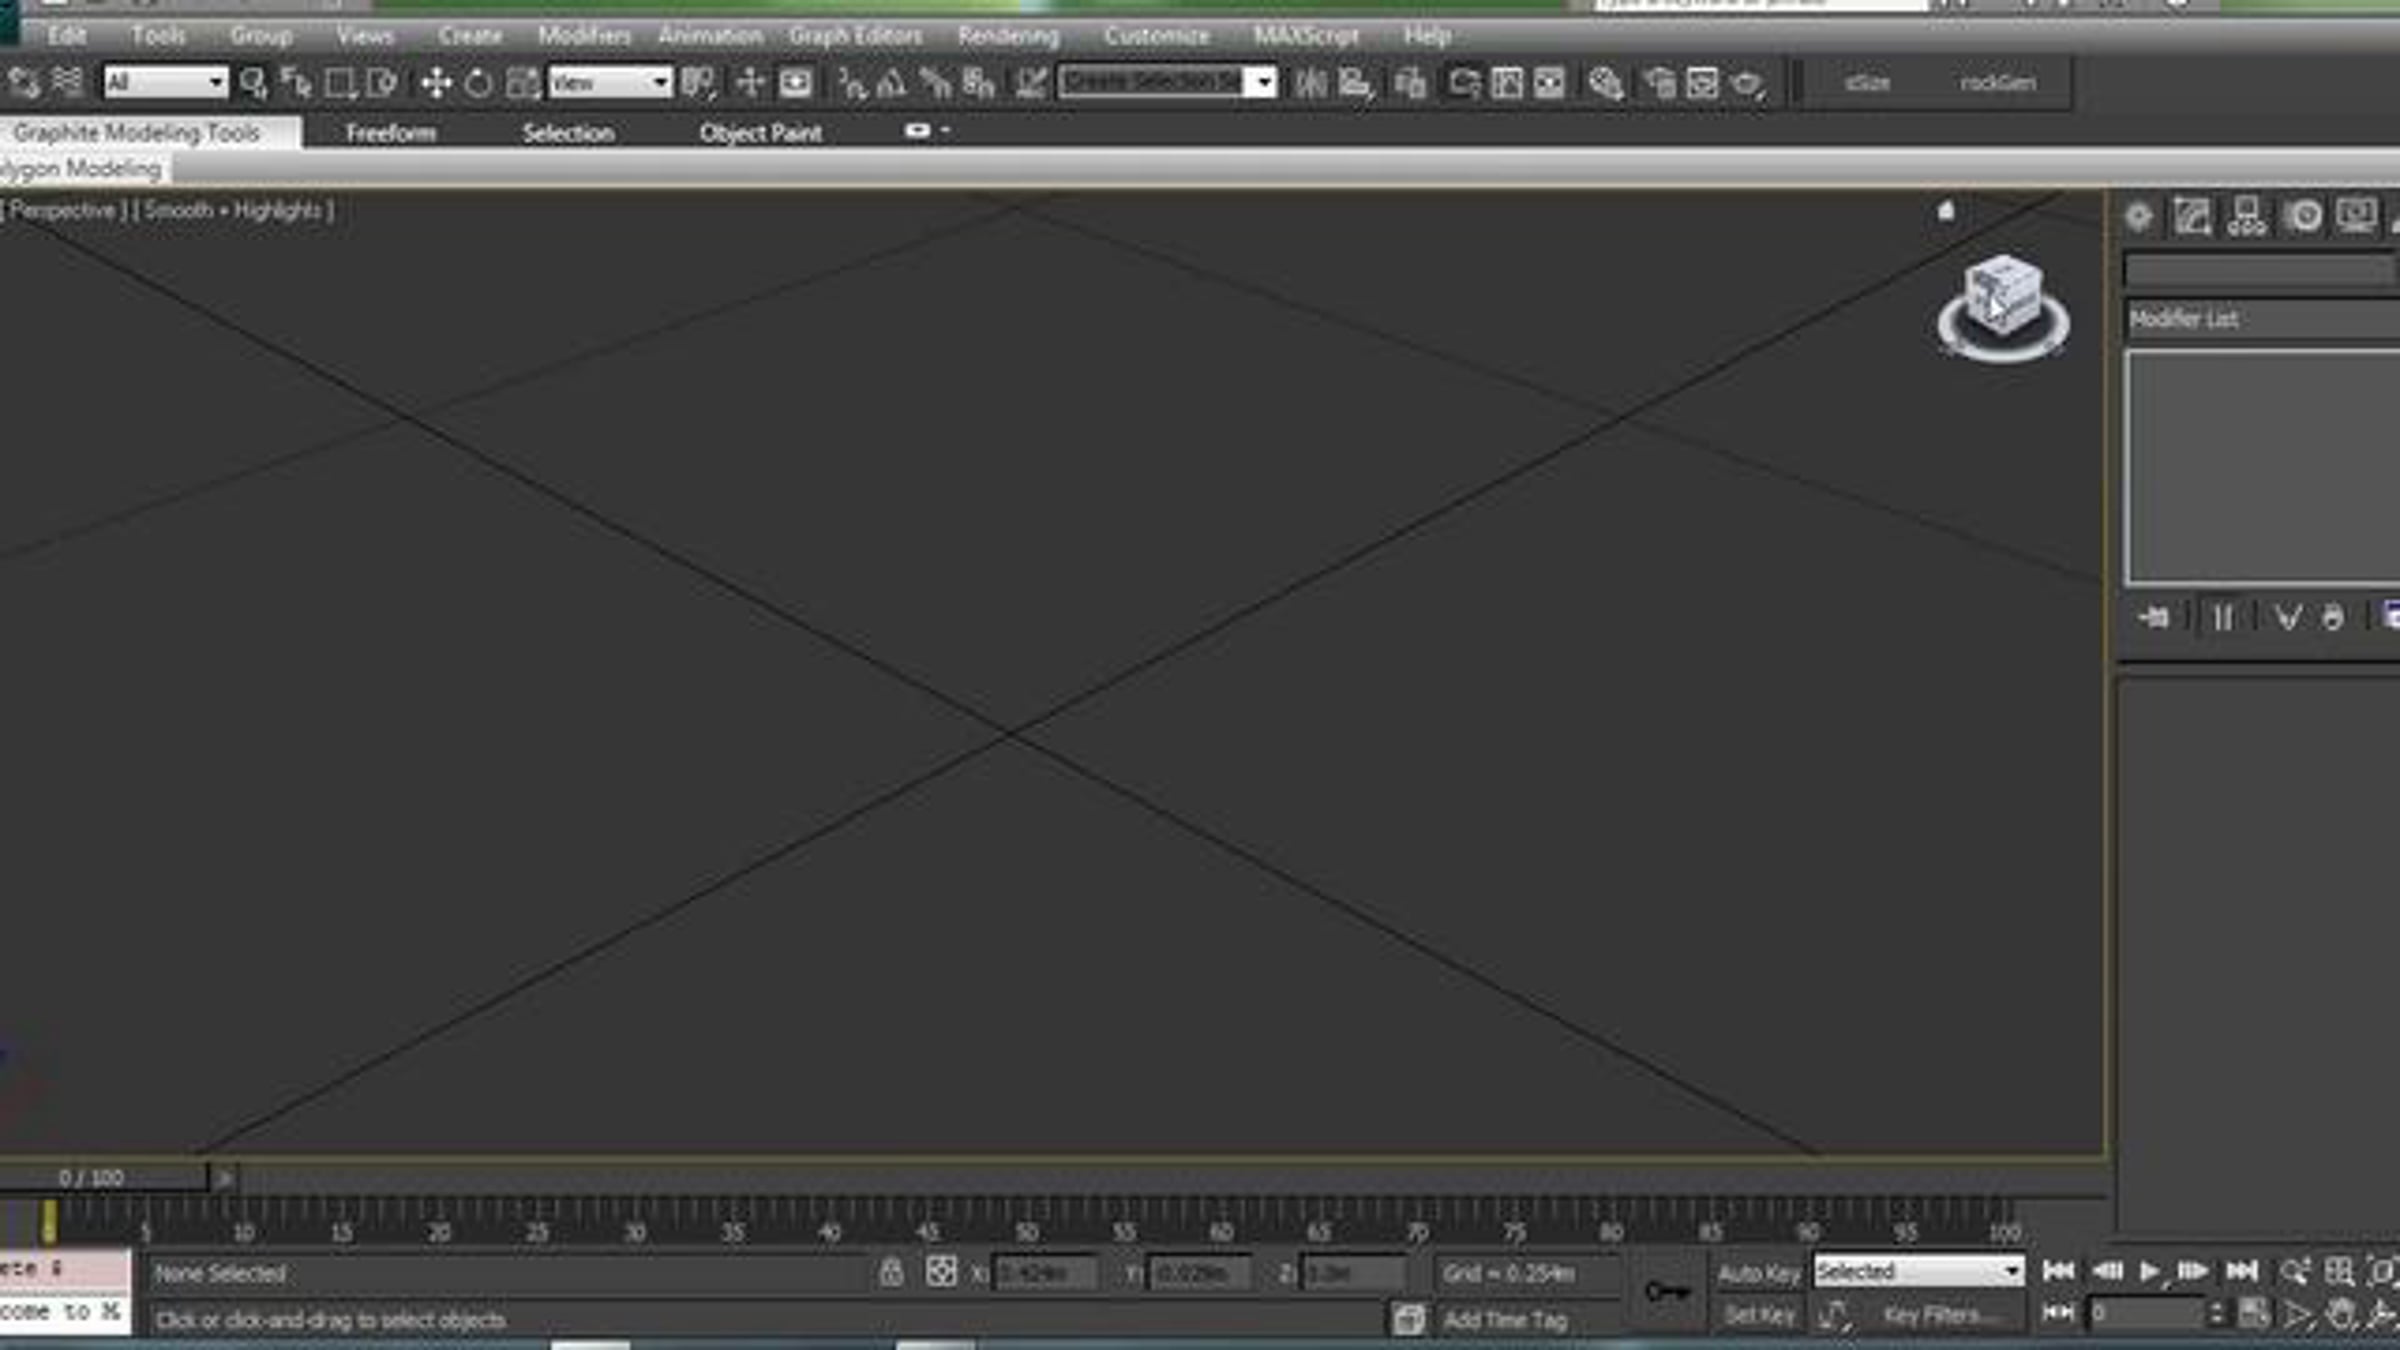This screenshot has height=1350, width=2400.
Task: Open the Rendered Frame Window icon
Action: click(x=1702, y=82)
